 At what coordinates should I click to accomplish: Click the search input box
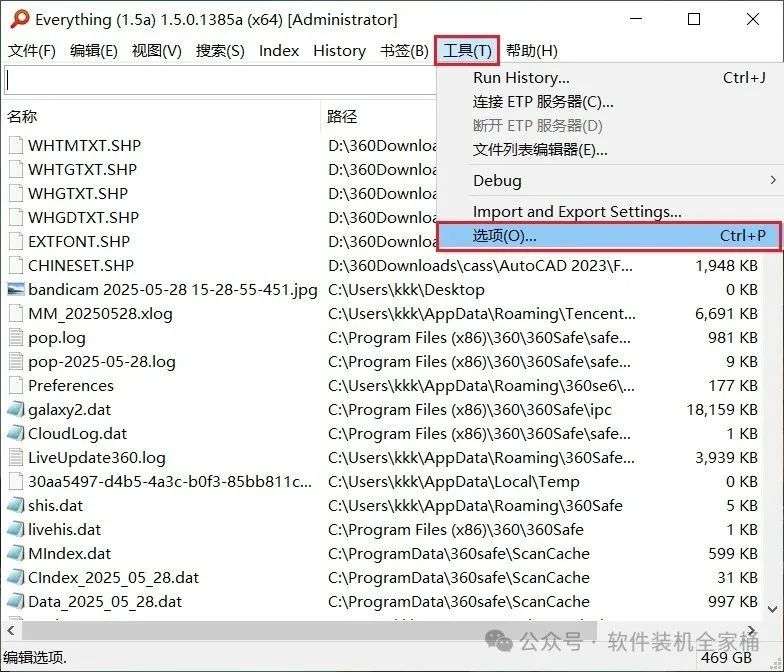click(x=220, y=80)
